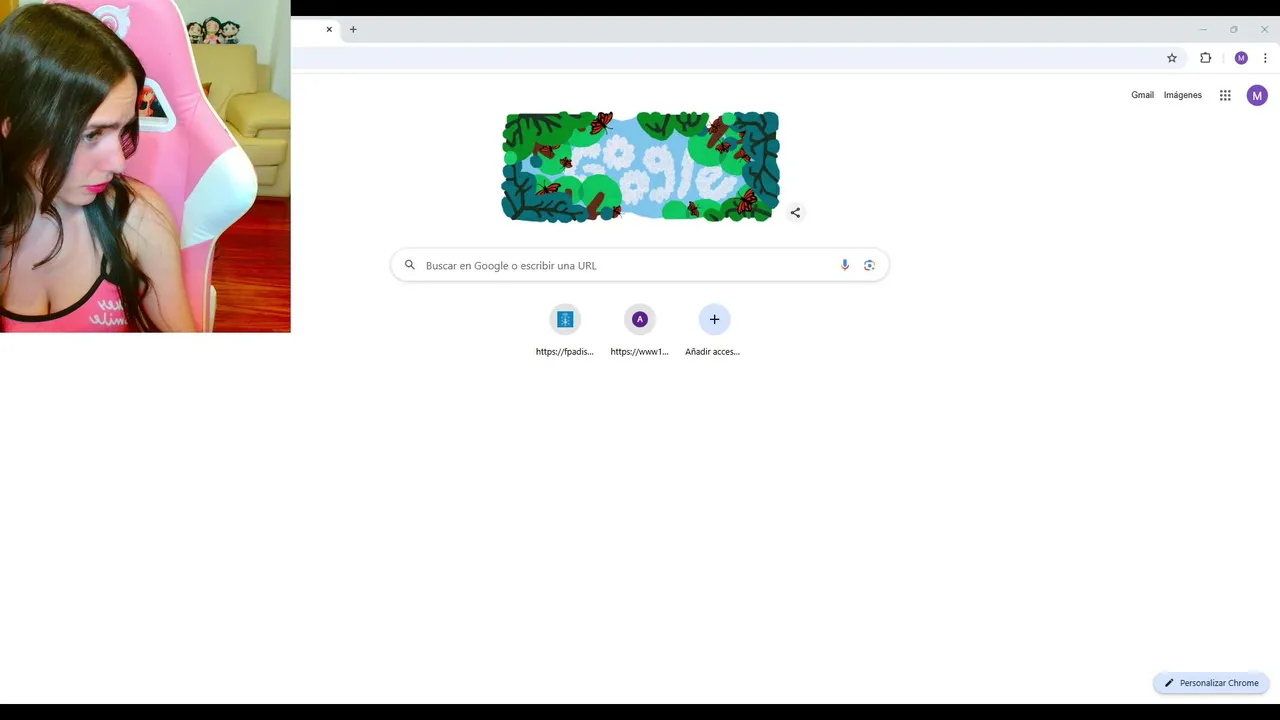
Task: Click the magnifier icon in search box
Action: click(x=409, y=265)
